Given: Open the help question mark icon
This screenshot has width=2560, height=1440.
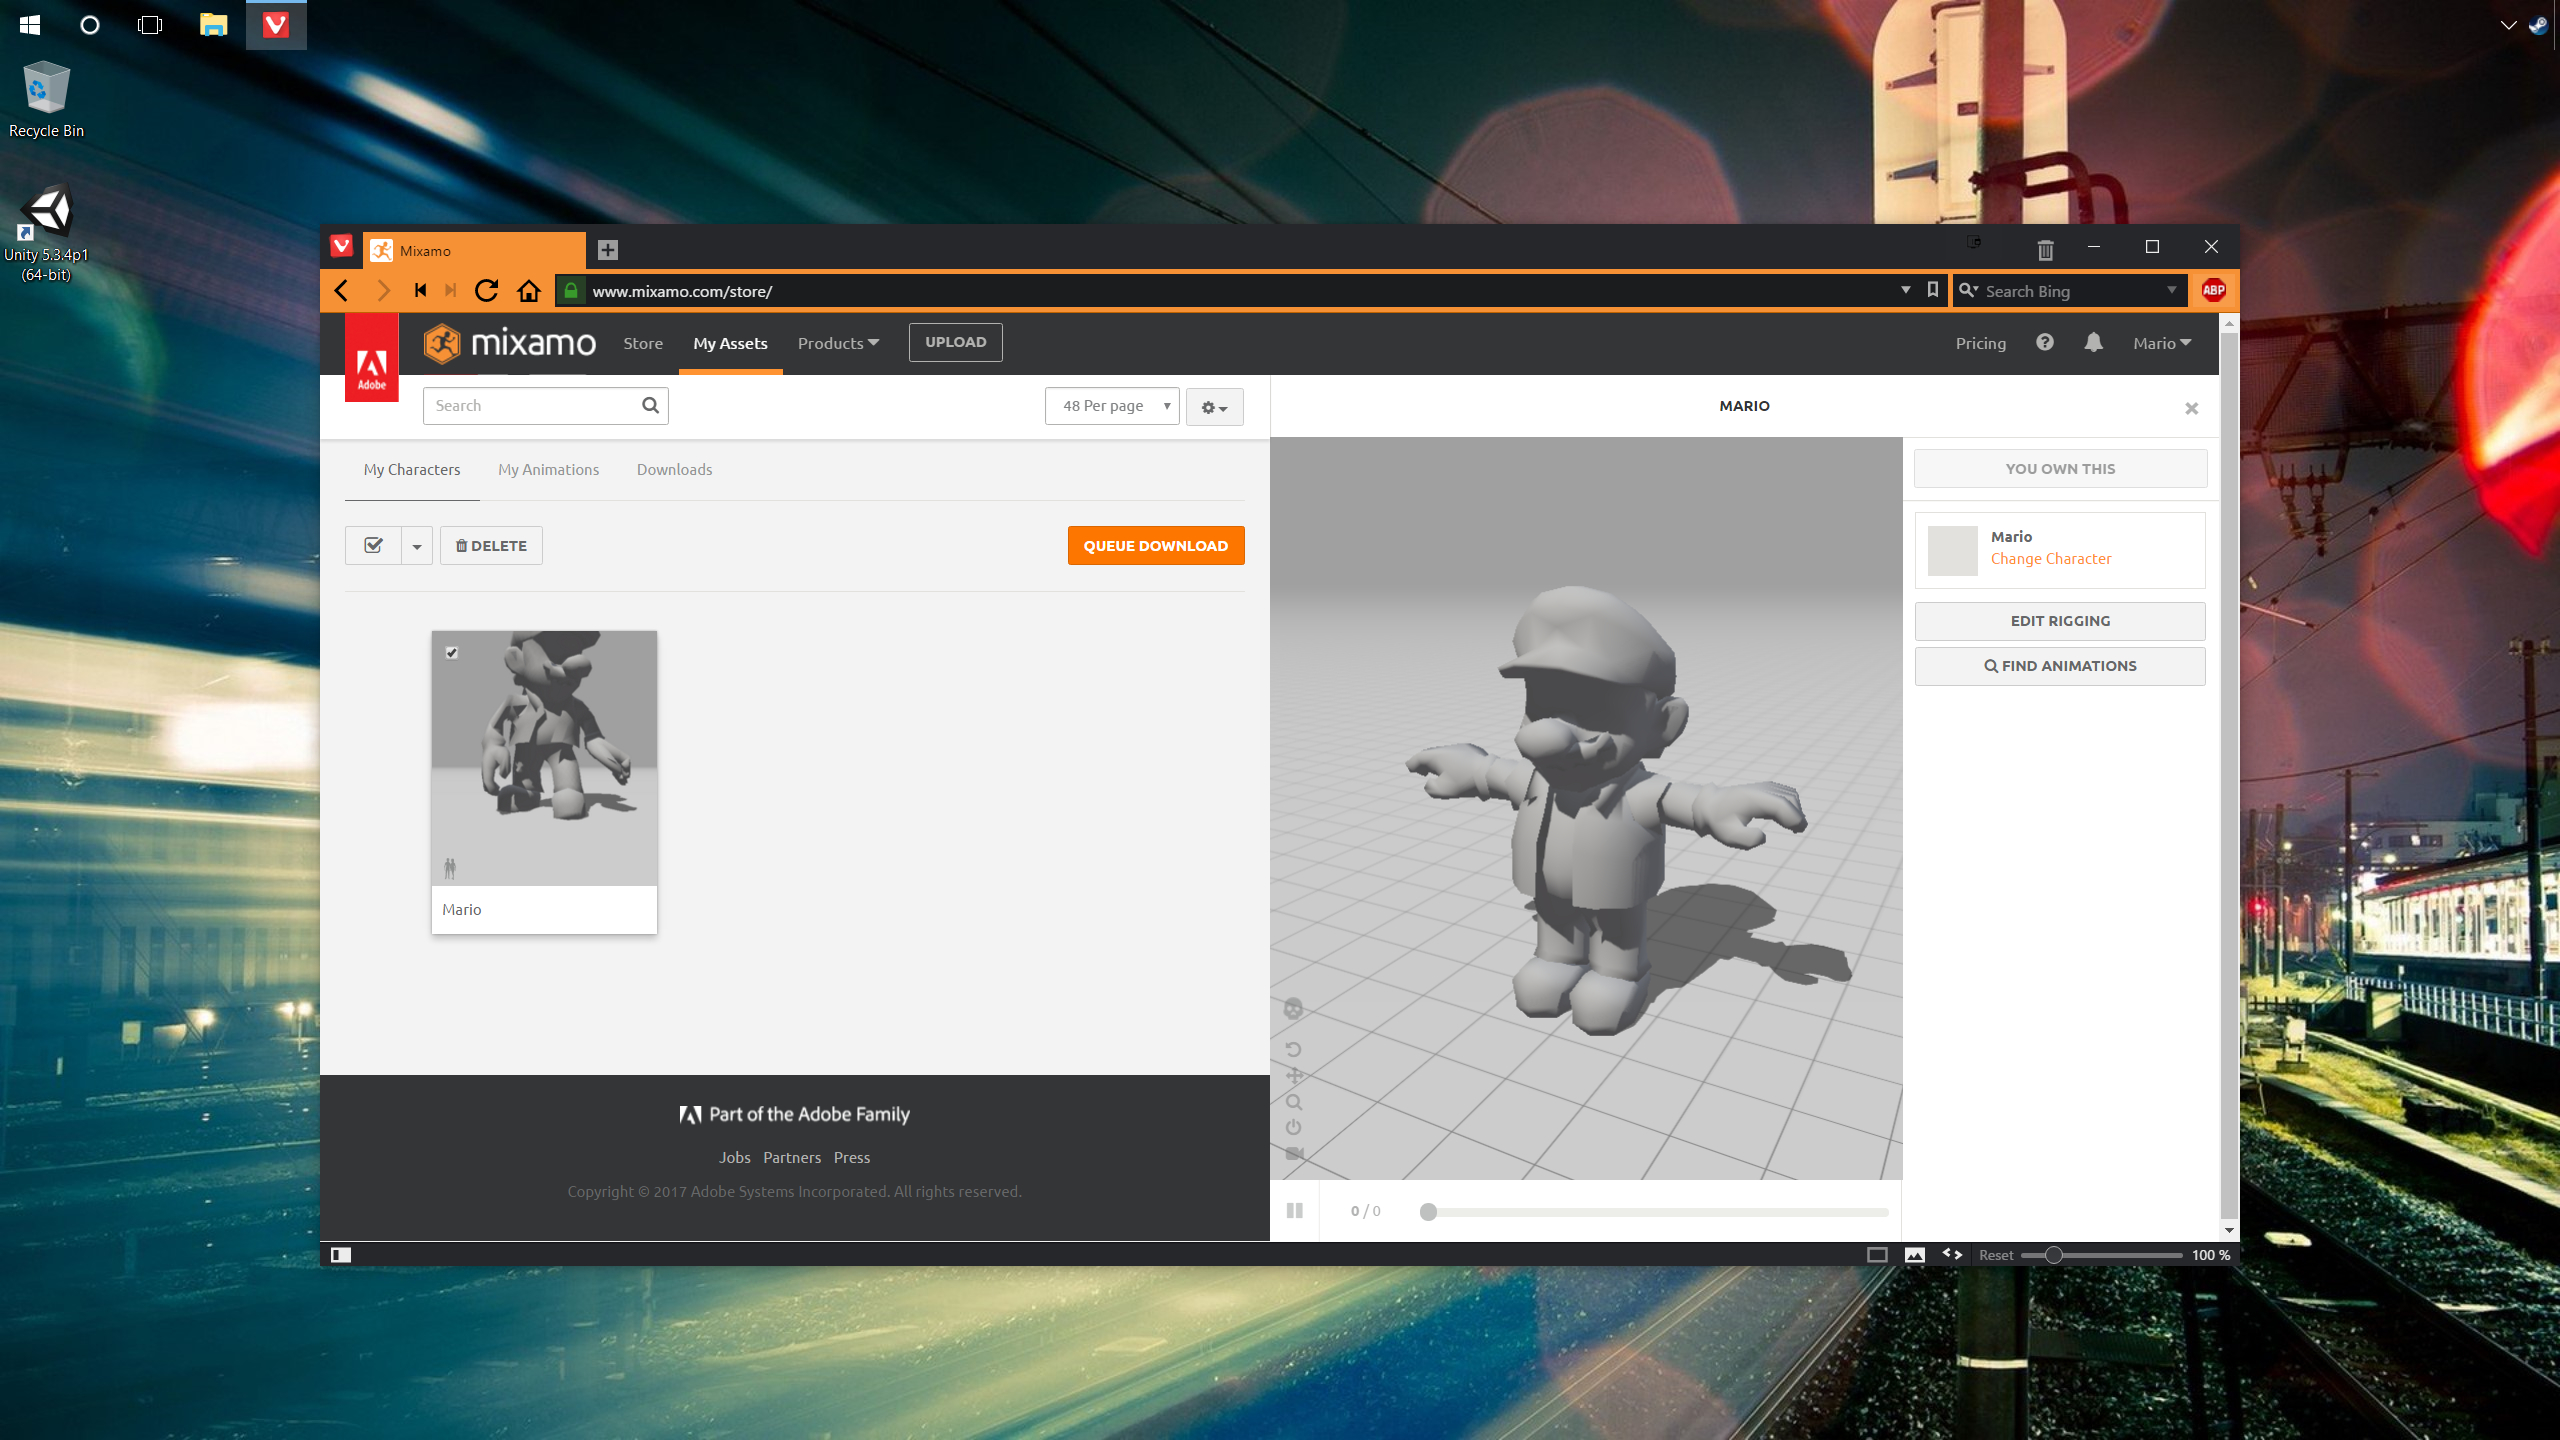Looking at the screenshot, I should [x=2045, y=343].
